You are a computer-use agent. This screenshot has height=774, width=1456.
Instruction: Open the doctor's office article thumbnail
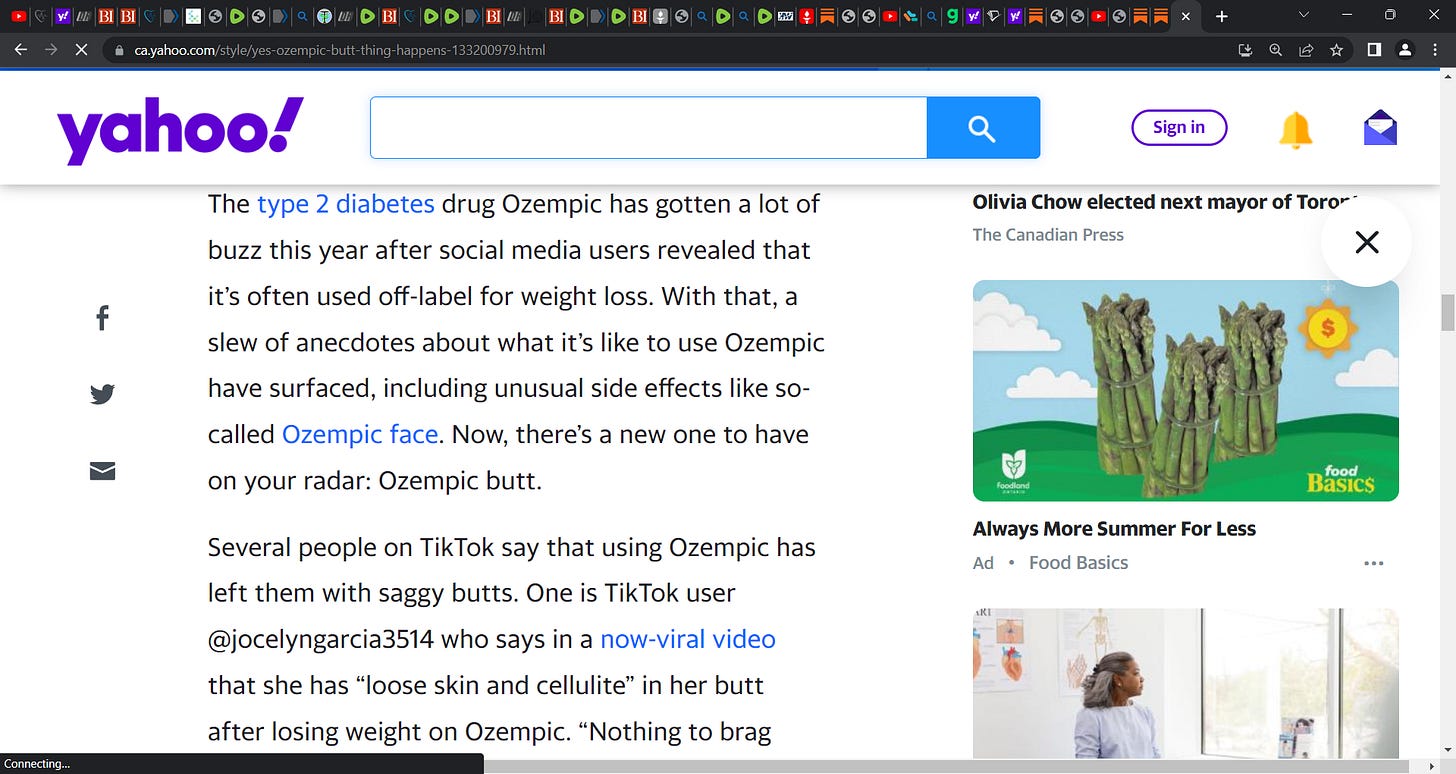[1185, 683]
